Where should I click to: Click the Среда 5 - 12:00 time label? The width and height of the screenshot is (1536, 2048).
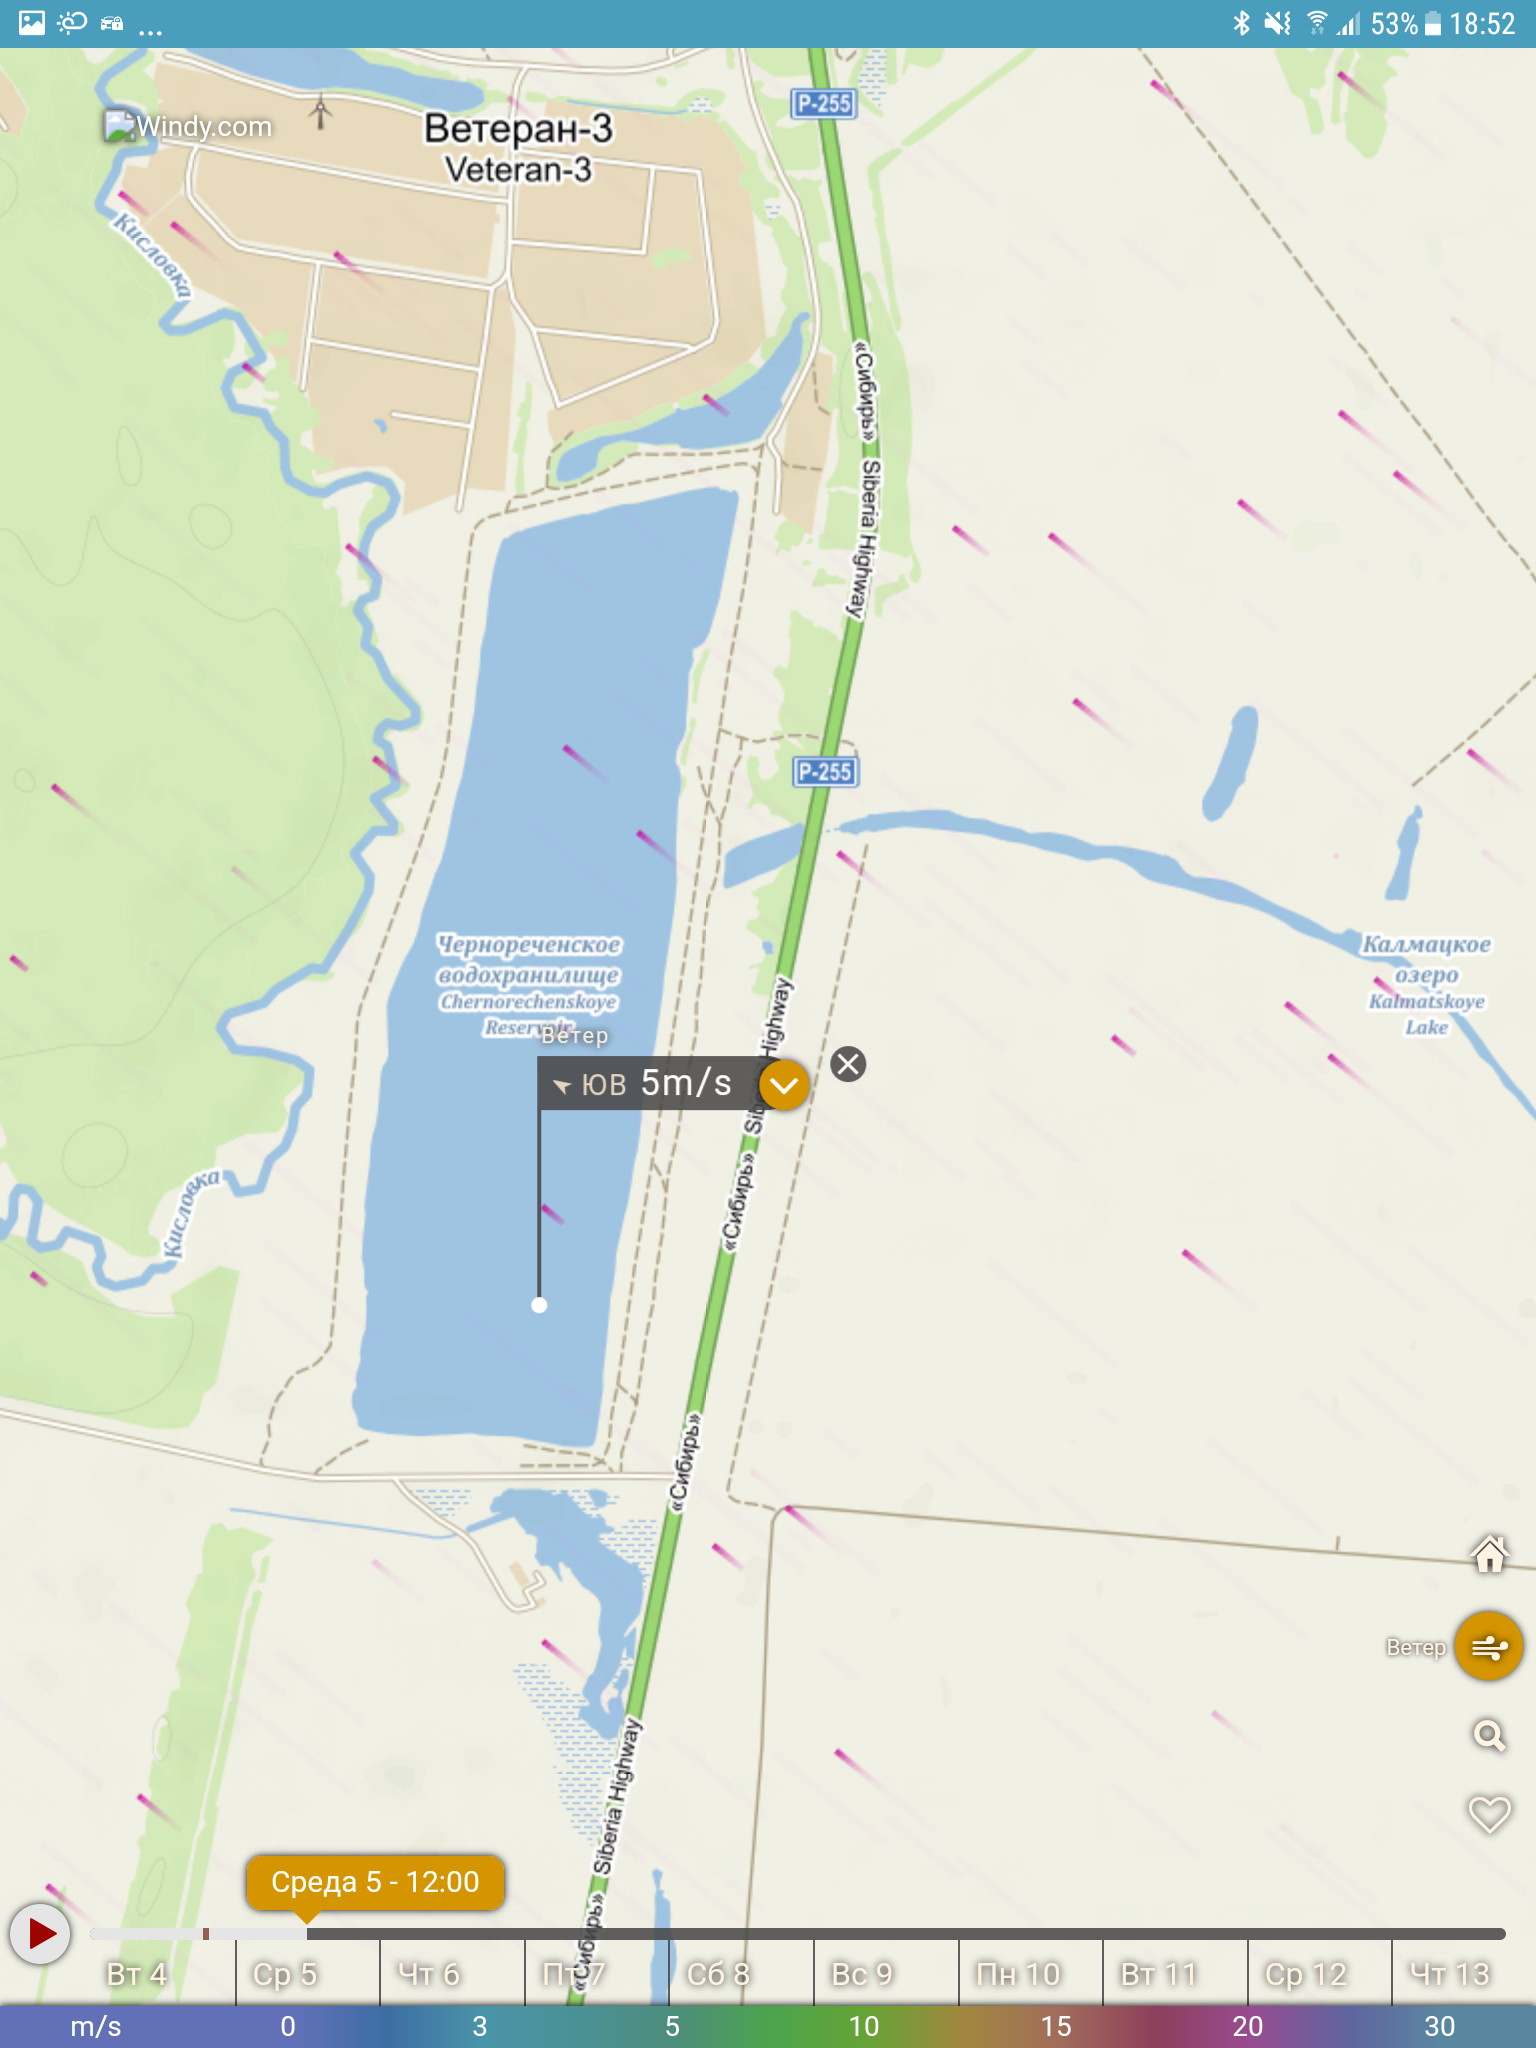(x=375, y=1882)
